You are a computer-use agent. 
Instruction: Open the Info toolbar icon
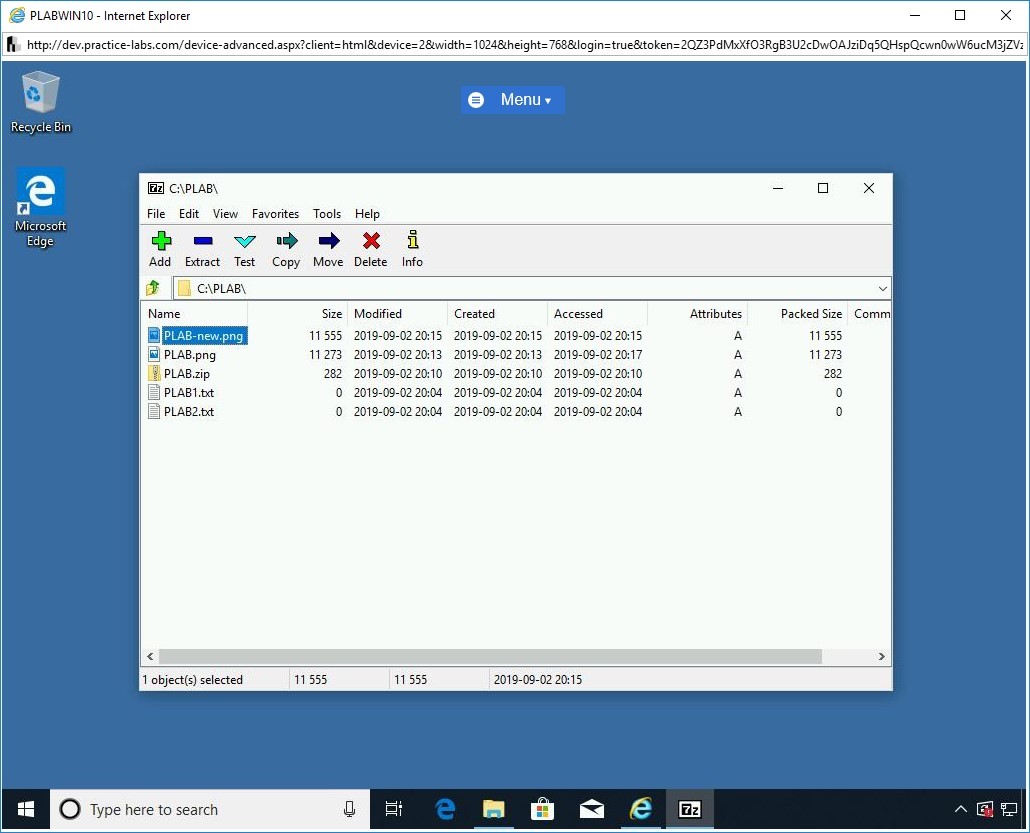(x=412, y=248)
